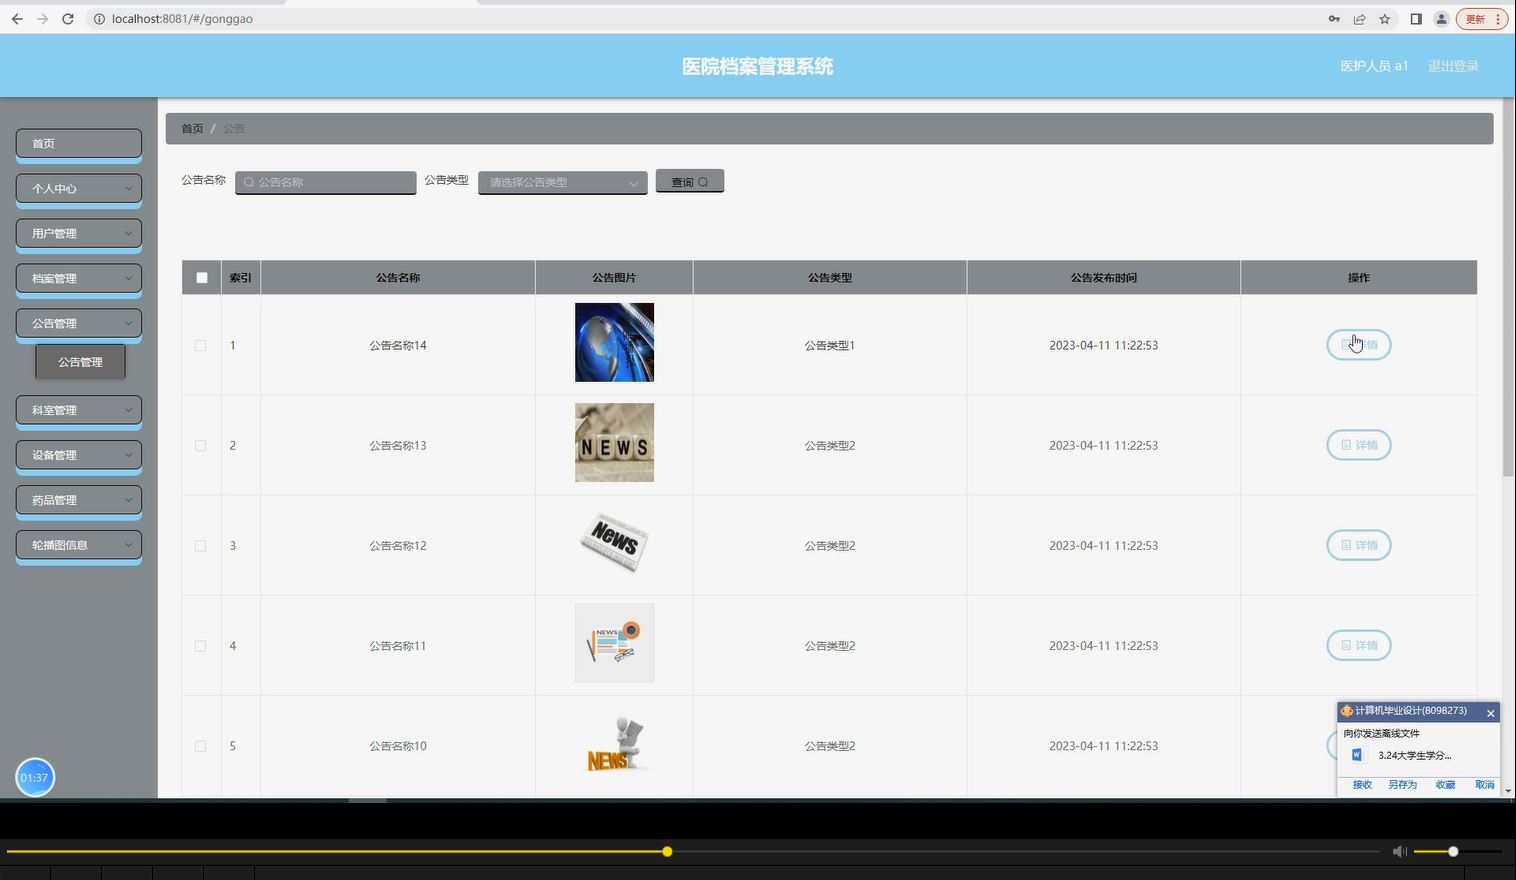Open 详情 for 公告名称12
This screenshot has height=880, width=1516.
1359,545
